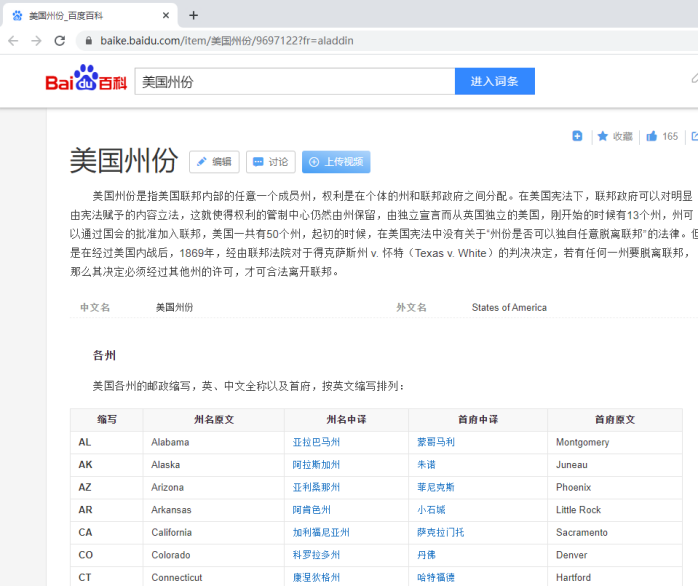698x586 pixels.
Task: Reload the page with refresh icon
Action: point(60,41)
